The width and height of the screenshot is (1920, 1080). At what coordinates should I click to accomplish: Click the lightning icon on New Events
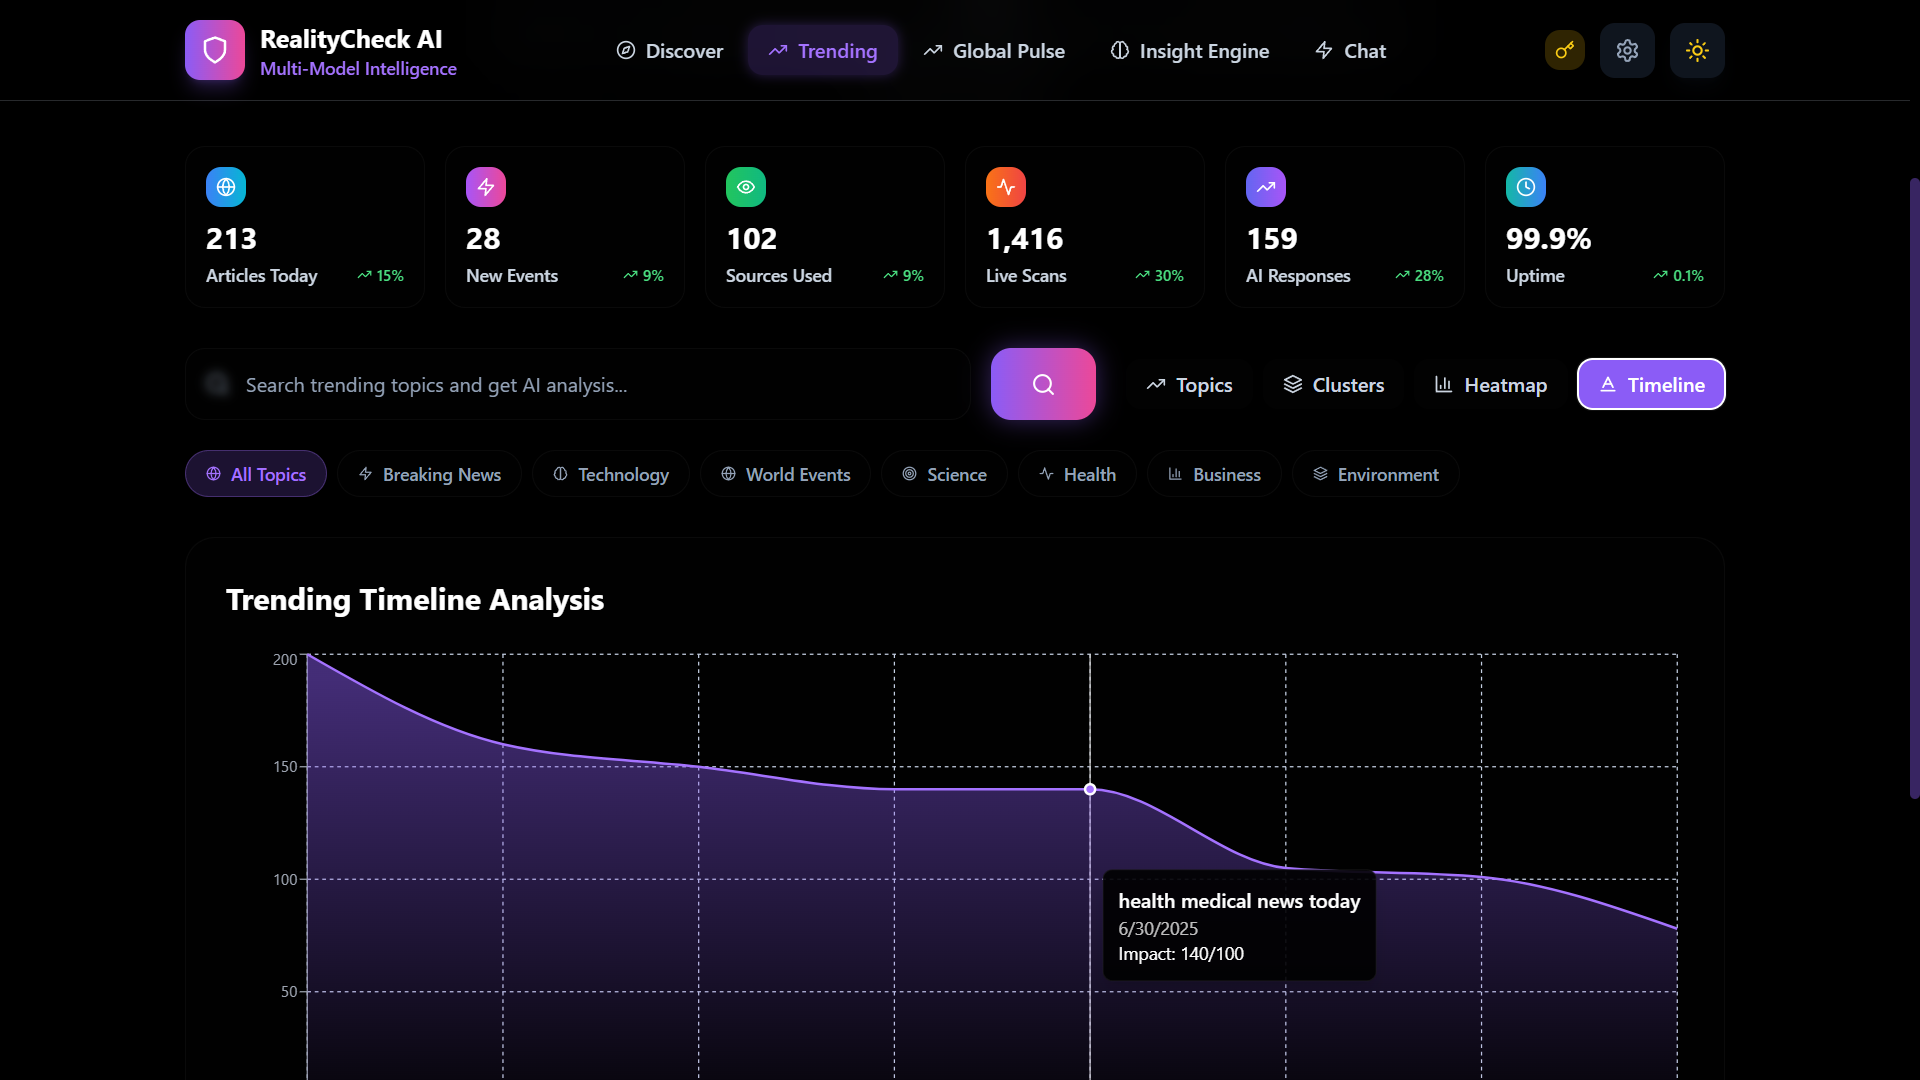[486, 187]
